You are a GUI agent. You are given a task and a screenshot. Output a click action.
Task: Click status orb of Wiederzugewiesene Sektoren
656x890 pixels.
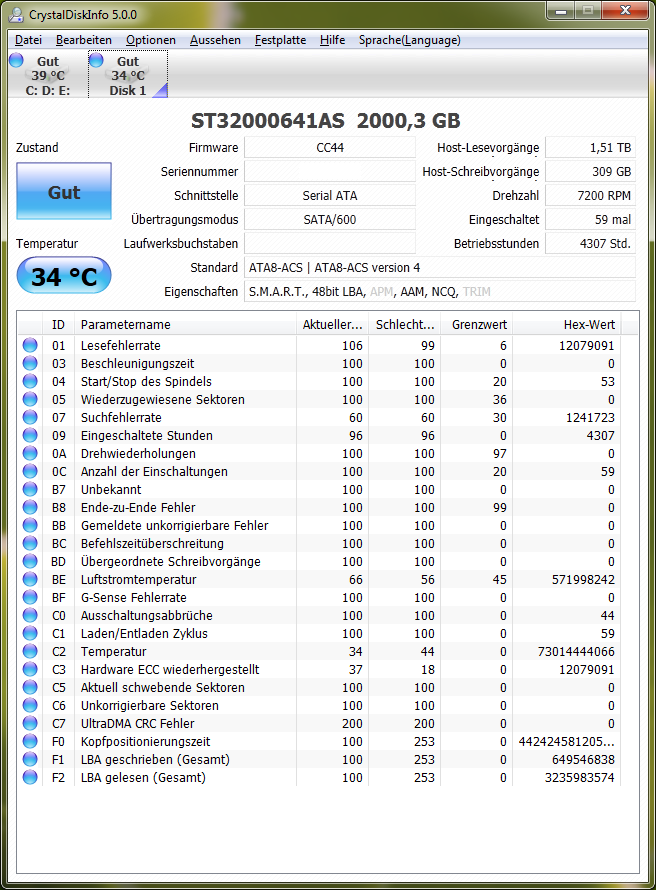tap(30, 399)
